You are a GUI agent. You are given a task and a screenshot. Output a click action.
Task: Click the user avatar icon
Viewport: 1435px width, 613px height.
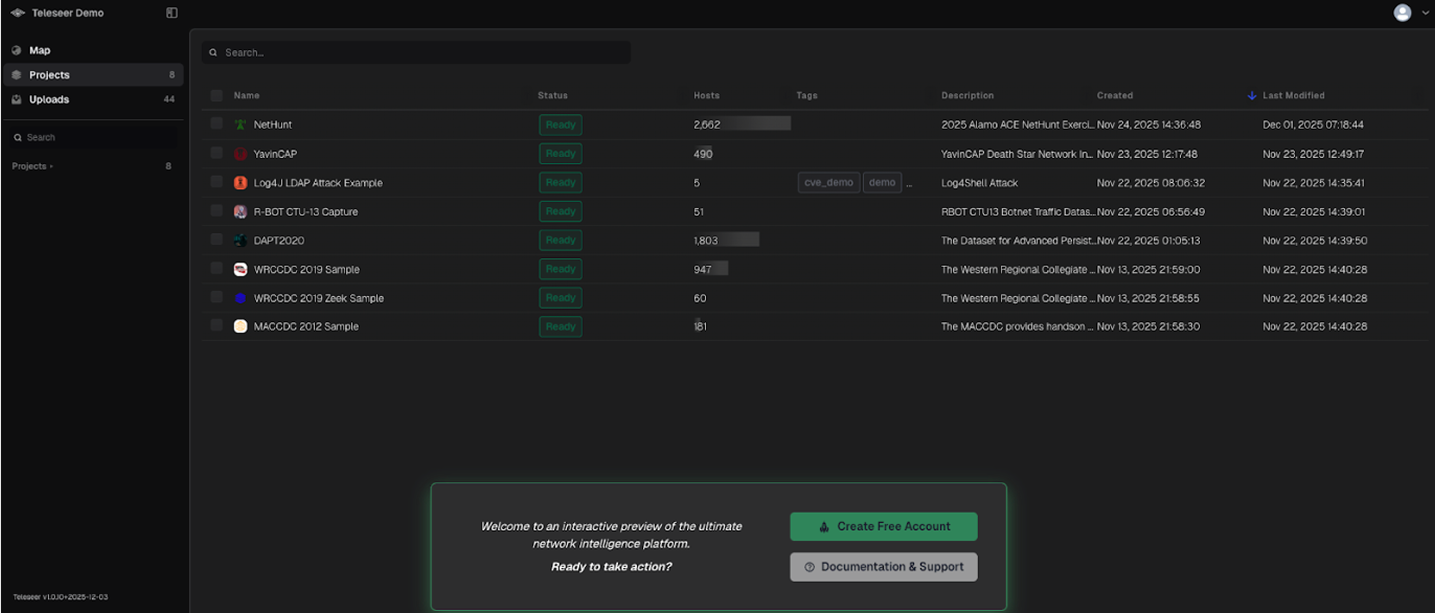click(x=1402, y=13)
